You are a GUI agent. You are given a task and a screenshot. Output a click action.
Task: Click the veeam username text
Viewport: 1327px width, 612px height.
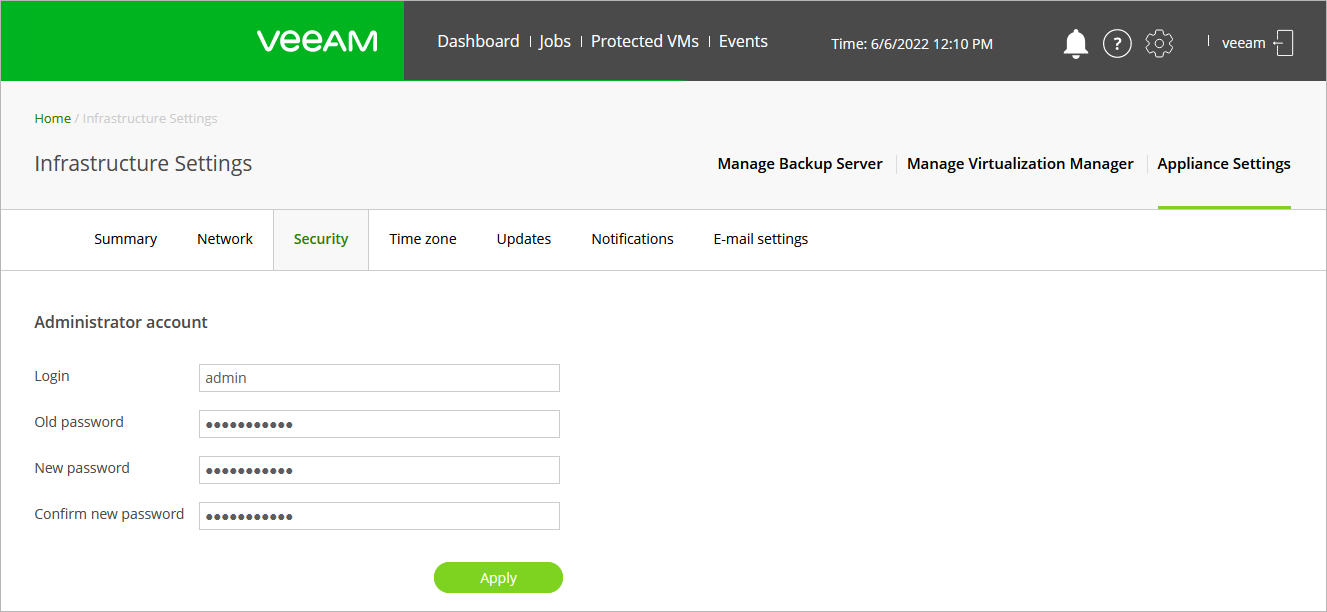[x=1243, y=43]
